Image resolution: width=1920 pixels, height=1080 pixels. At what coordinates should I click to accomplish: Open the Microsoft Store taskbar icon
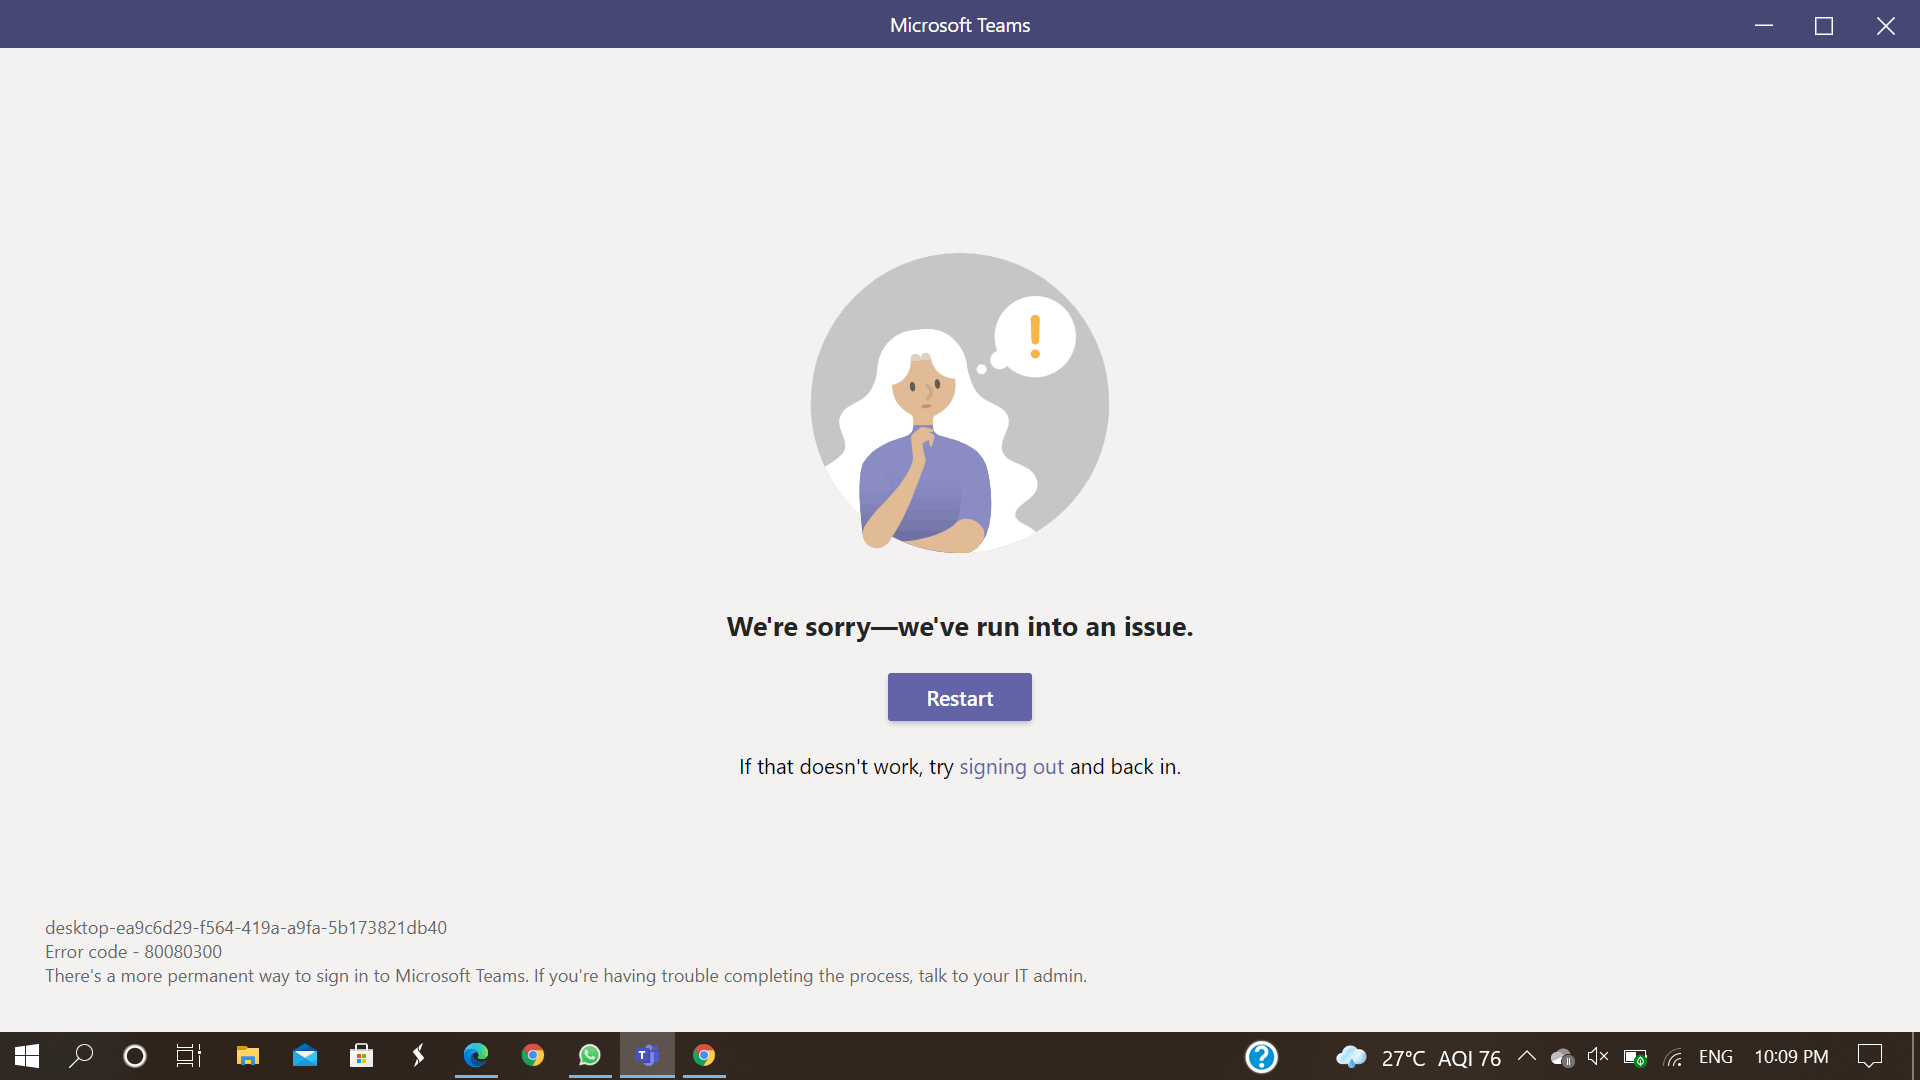362,1056
